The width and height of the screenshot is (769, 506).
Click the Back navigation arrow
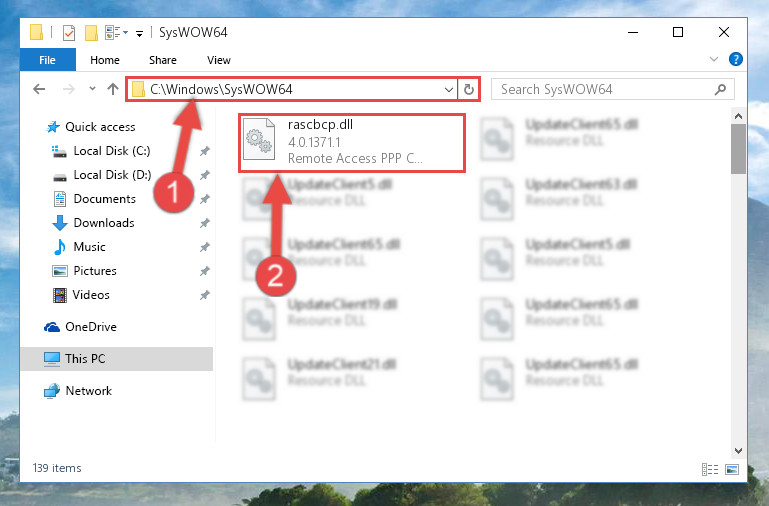tap(39, 89)
